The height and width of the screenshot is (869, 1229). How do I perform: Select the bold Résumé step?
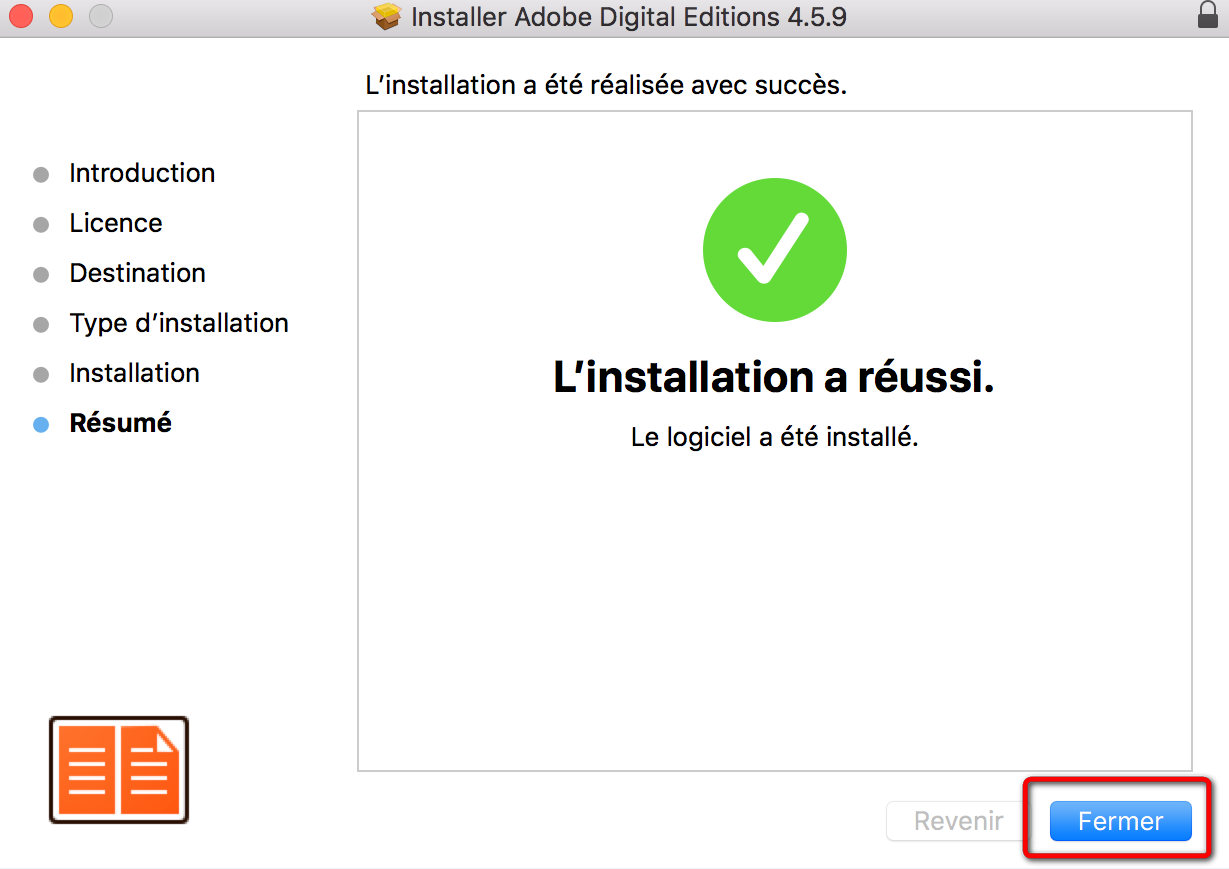(x=120, y=423)
